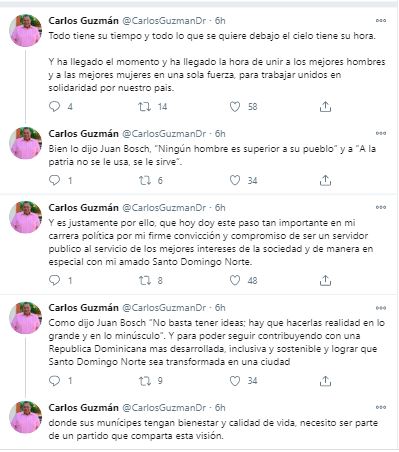Reply to the 'Bien lo dijo Juan Bosch' tweet
The height and width of the screenshot is (452, 399).
pyautogui.click(x=54, y=180)
